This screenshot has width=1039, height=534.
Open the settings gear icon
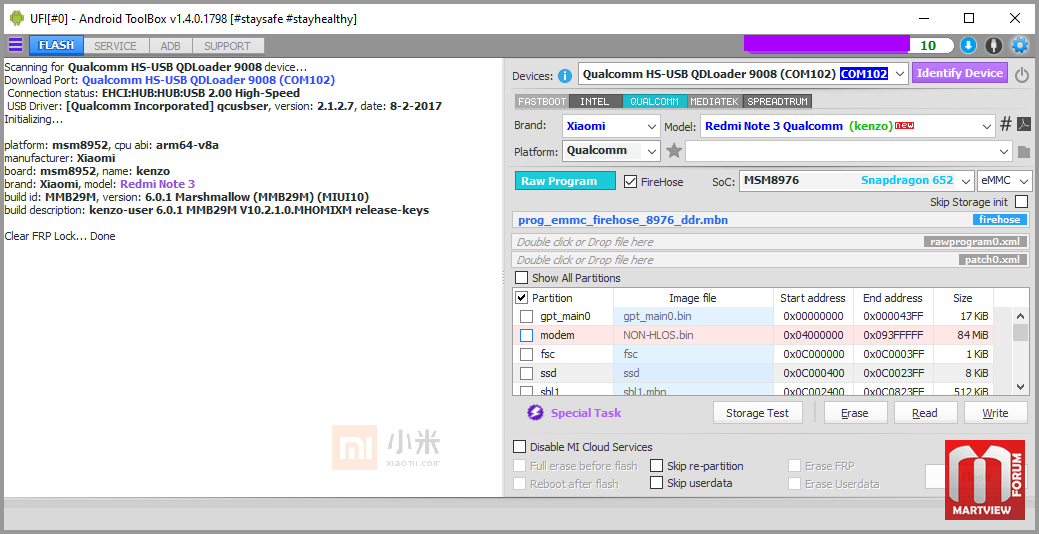(x=1019, y=45)
